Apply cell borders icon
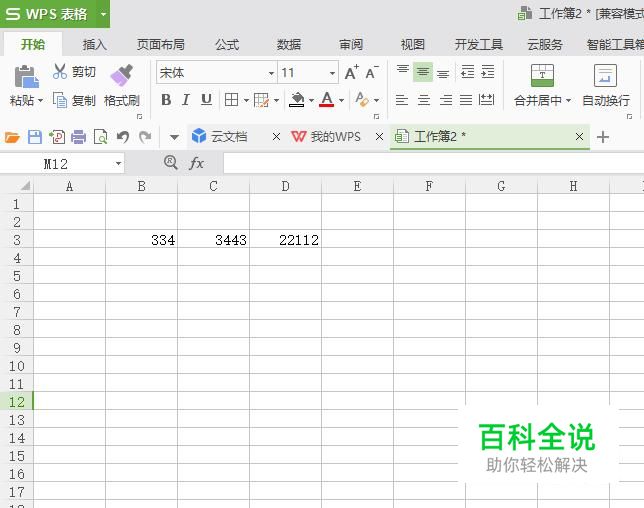 [x=232, y=100]
